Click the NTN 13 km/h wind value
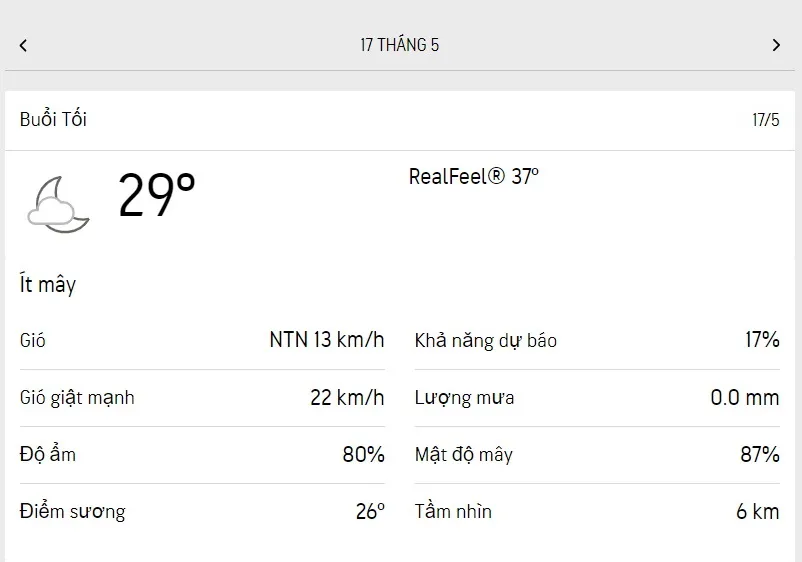 tap(327, 340)
